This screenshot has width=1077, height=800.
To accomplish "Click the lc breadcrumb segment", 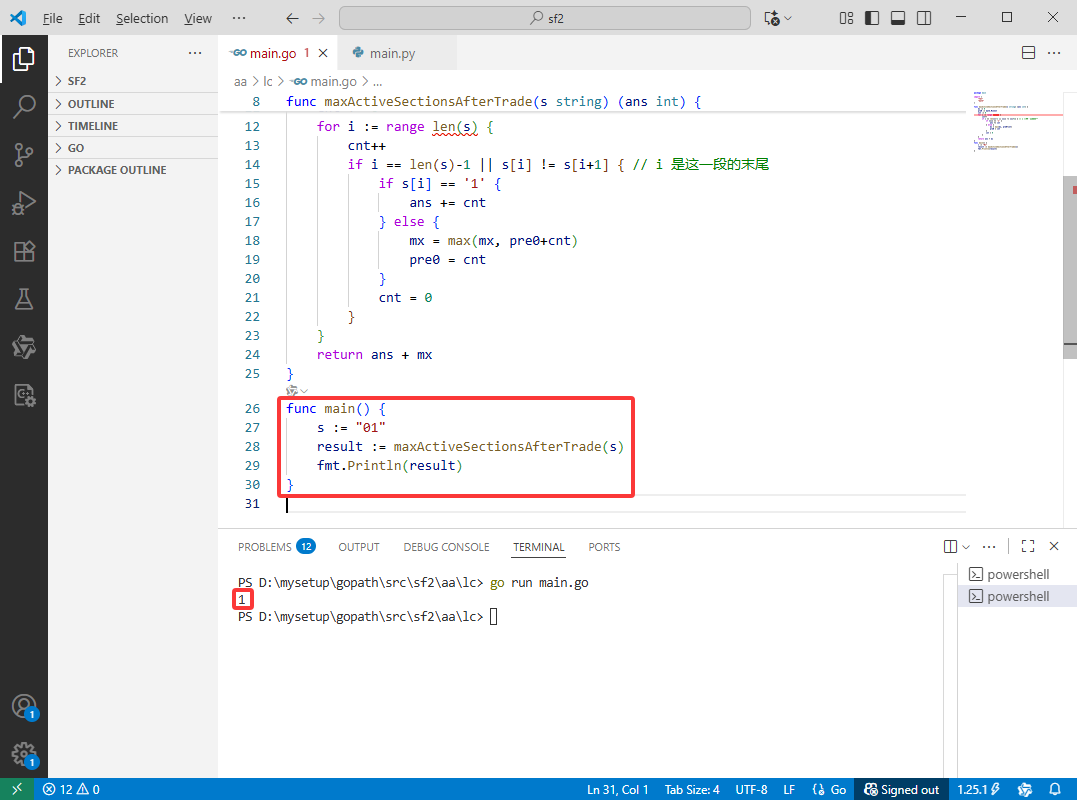I will (268, 81).
